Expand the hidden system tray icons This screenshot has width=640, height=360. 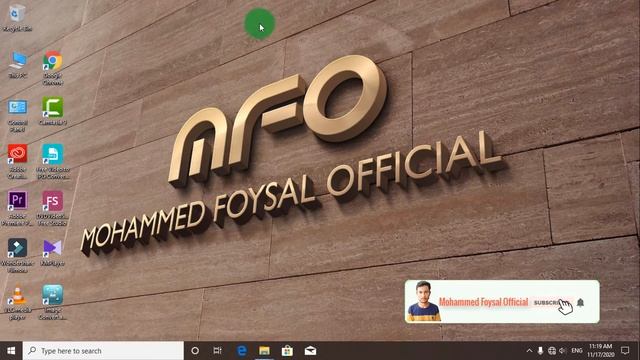529,351
